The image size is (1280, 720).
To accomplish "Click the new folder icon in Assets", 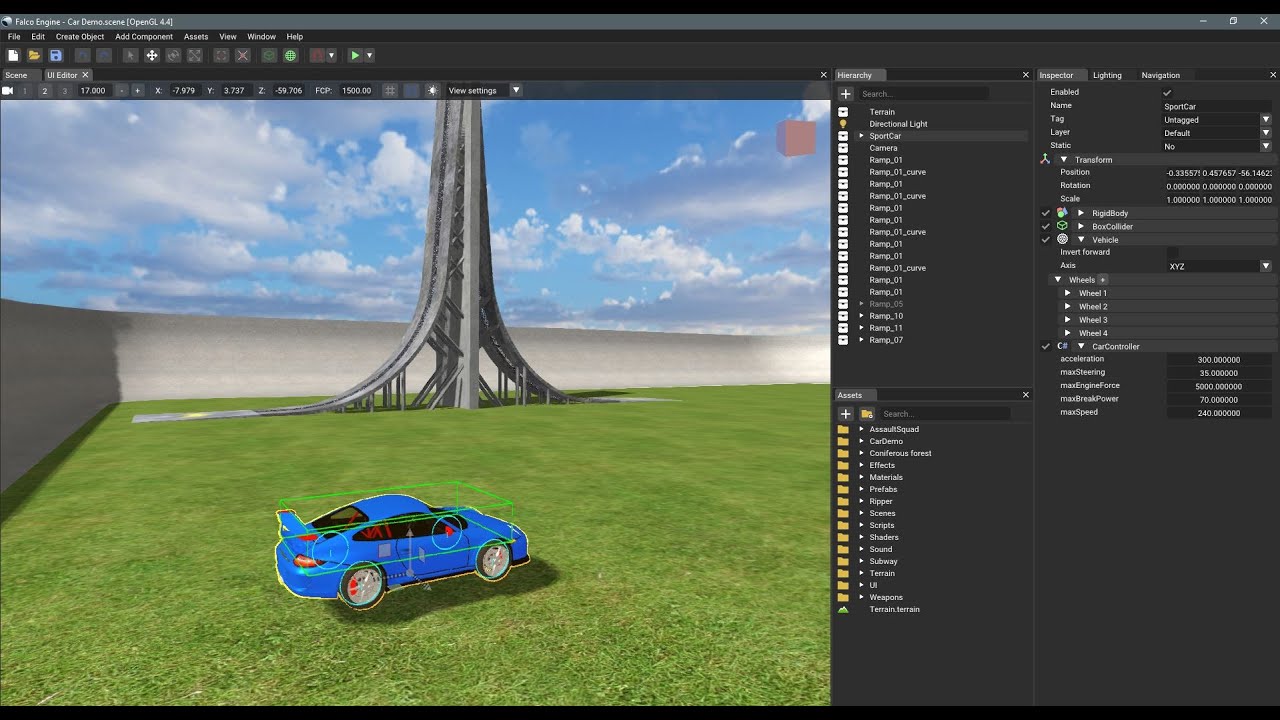I will click(867, 413).
